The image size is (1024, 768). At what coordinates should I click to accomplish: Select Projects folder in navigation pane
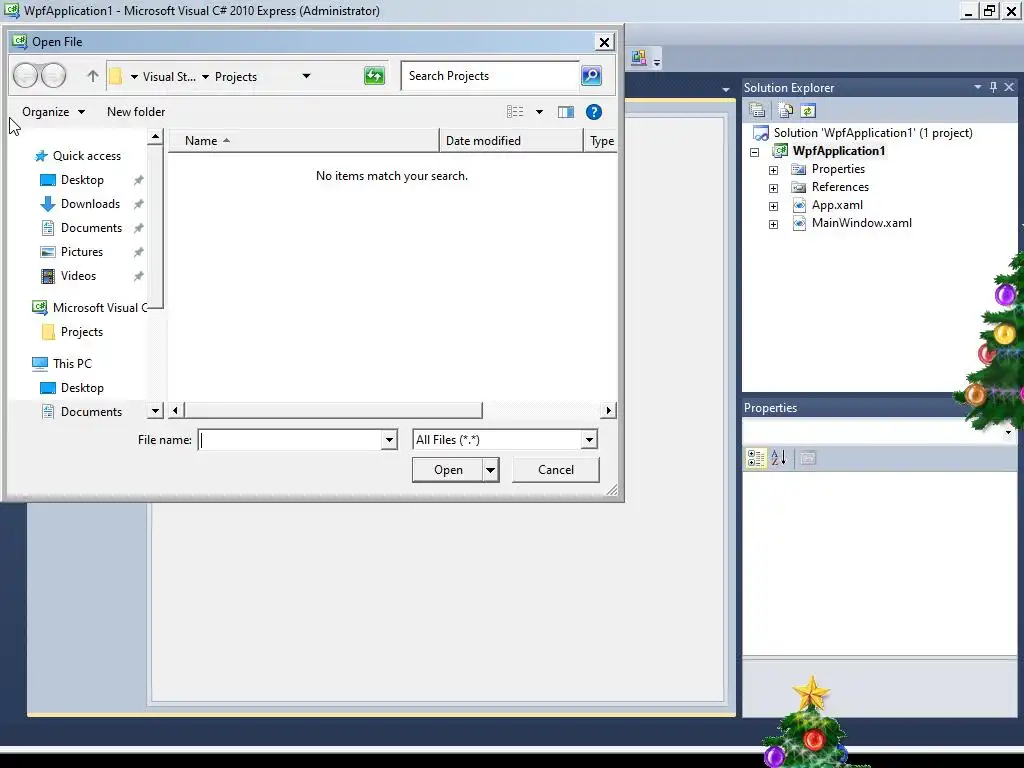click(x=82, y=332)
